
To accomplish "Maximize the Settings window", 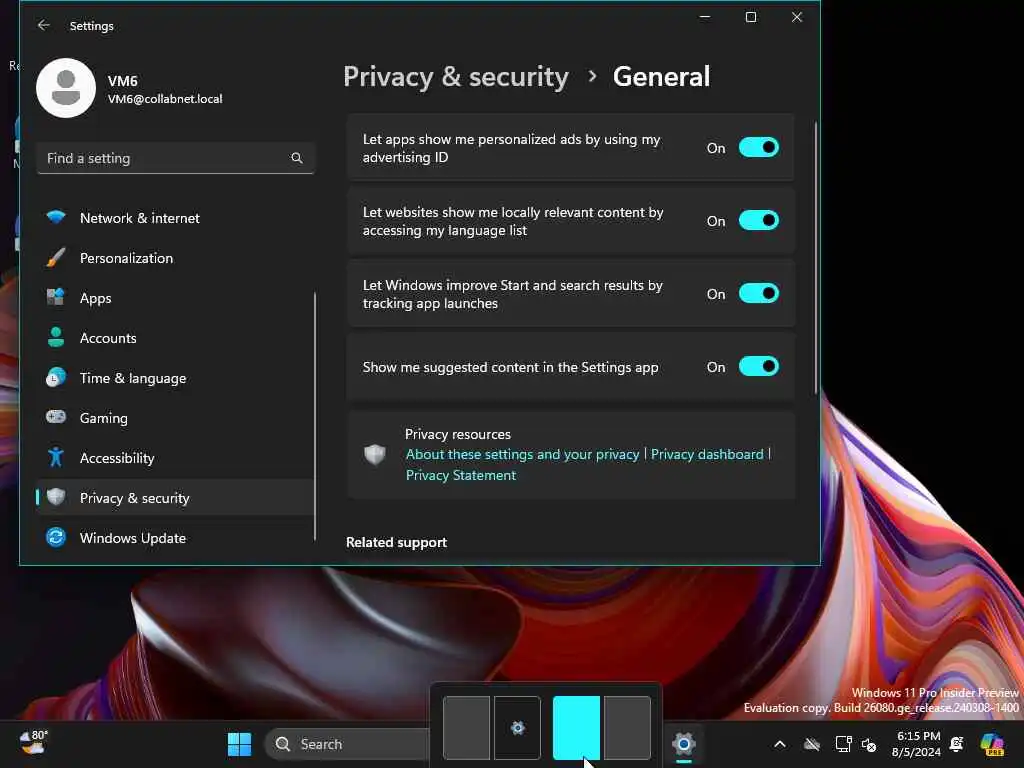I will coord(751,17).
